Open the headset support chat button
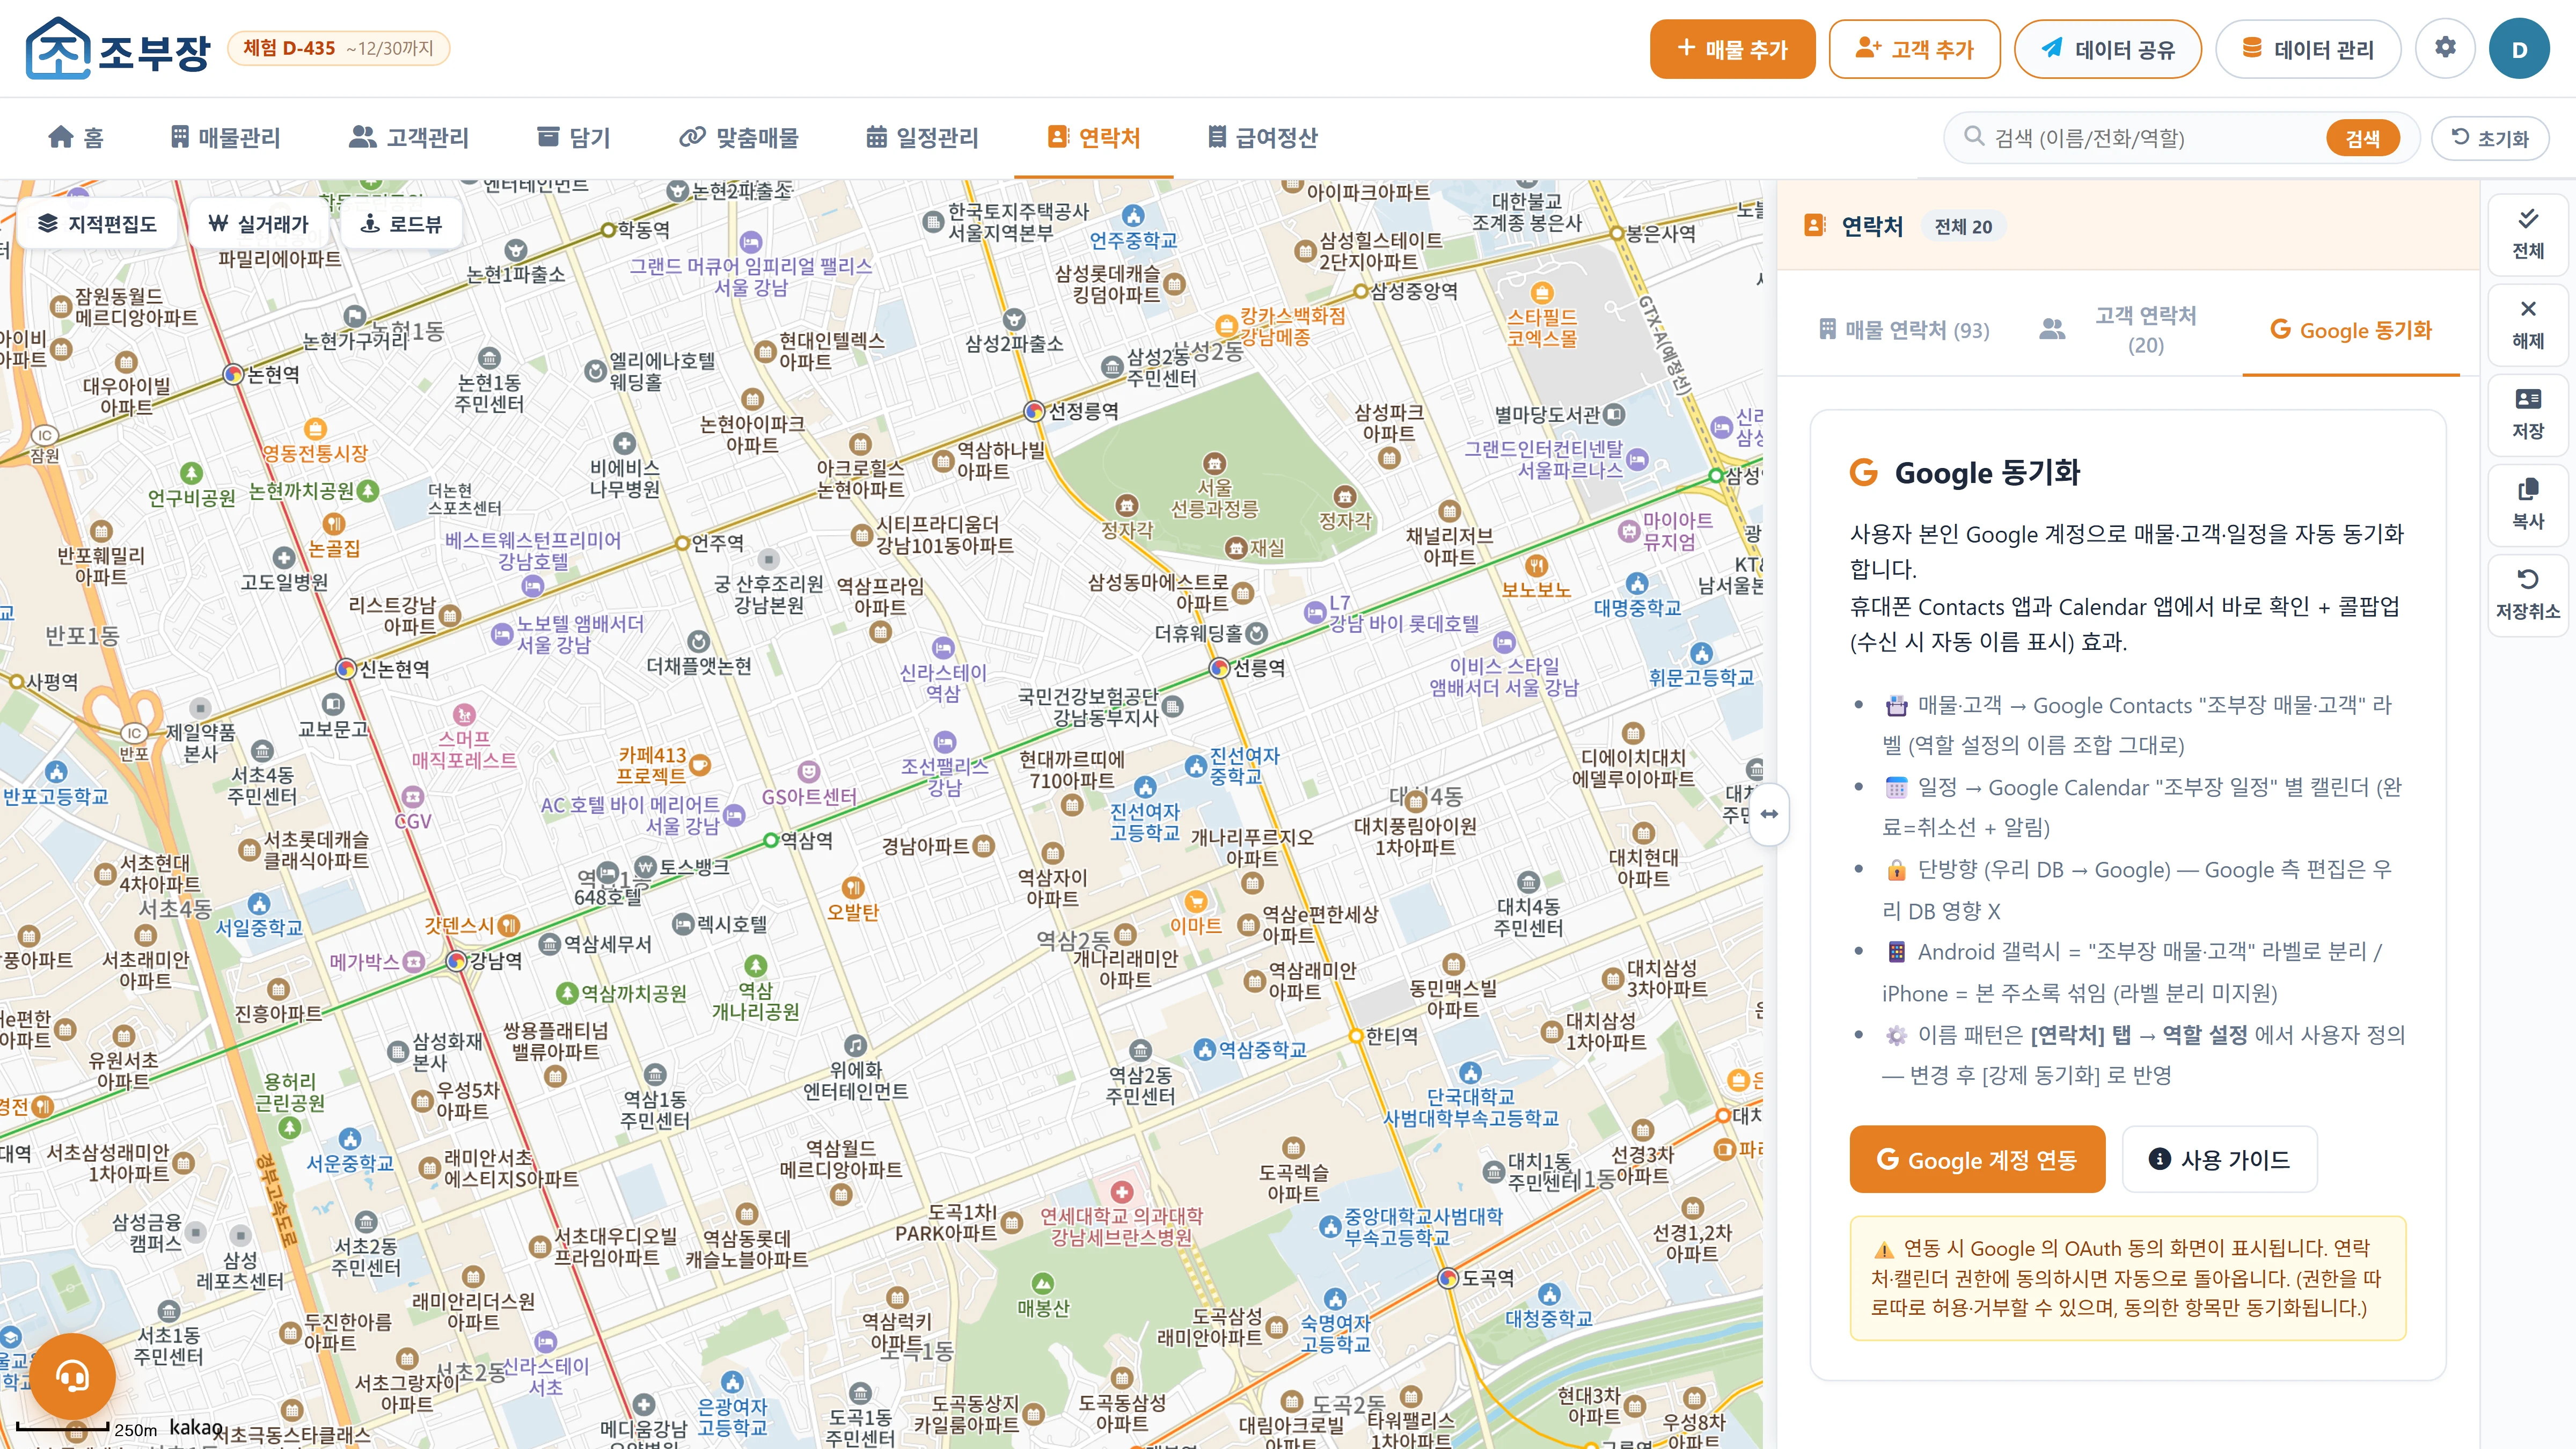2576x1449 pixels. tap(72, 1376)
